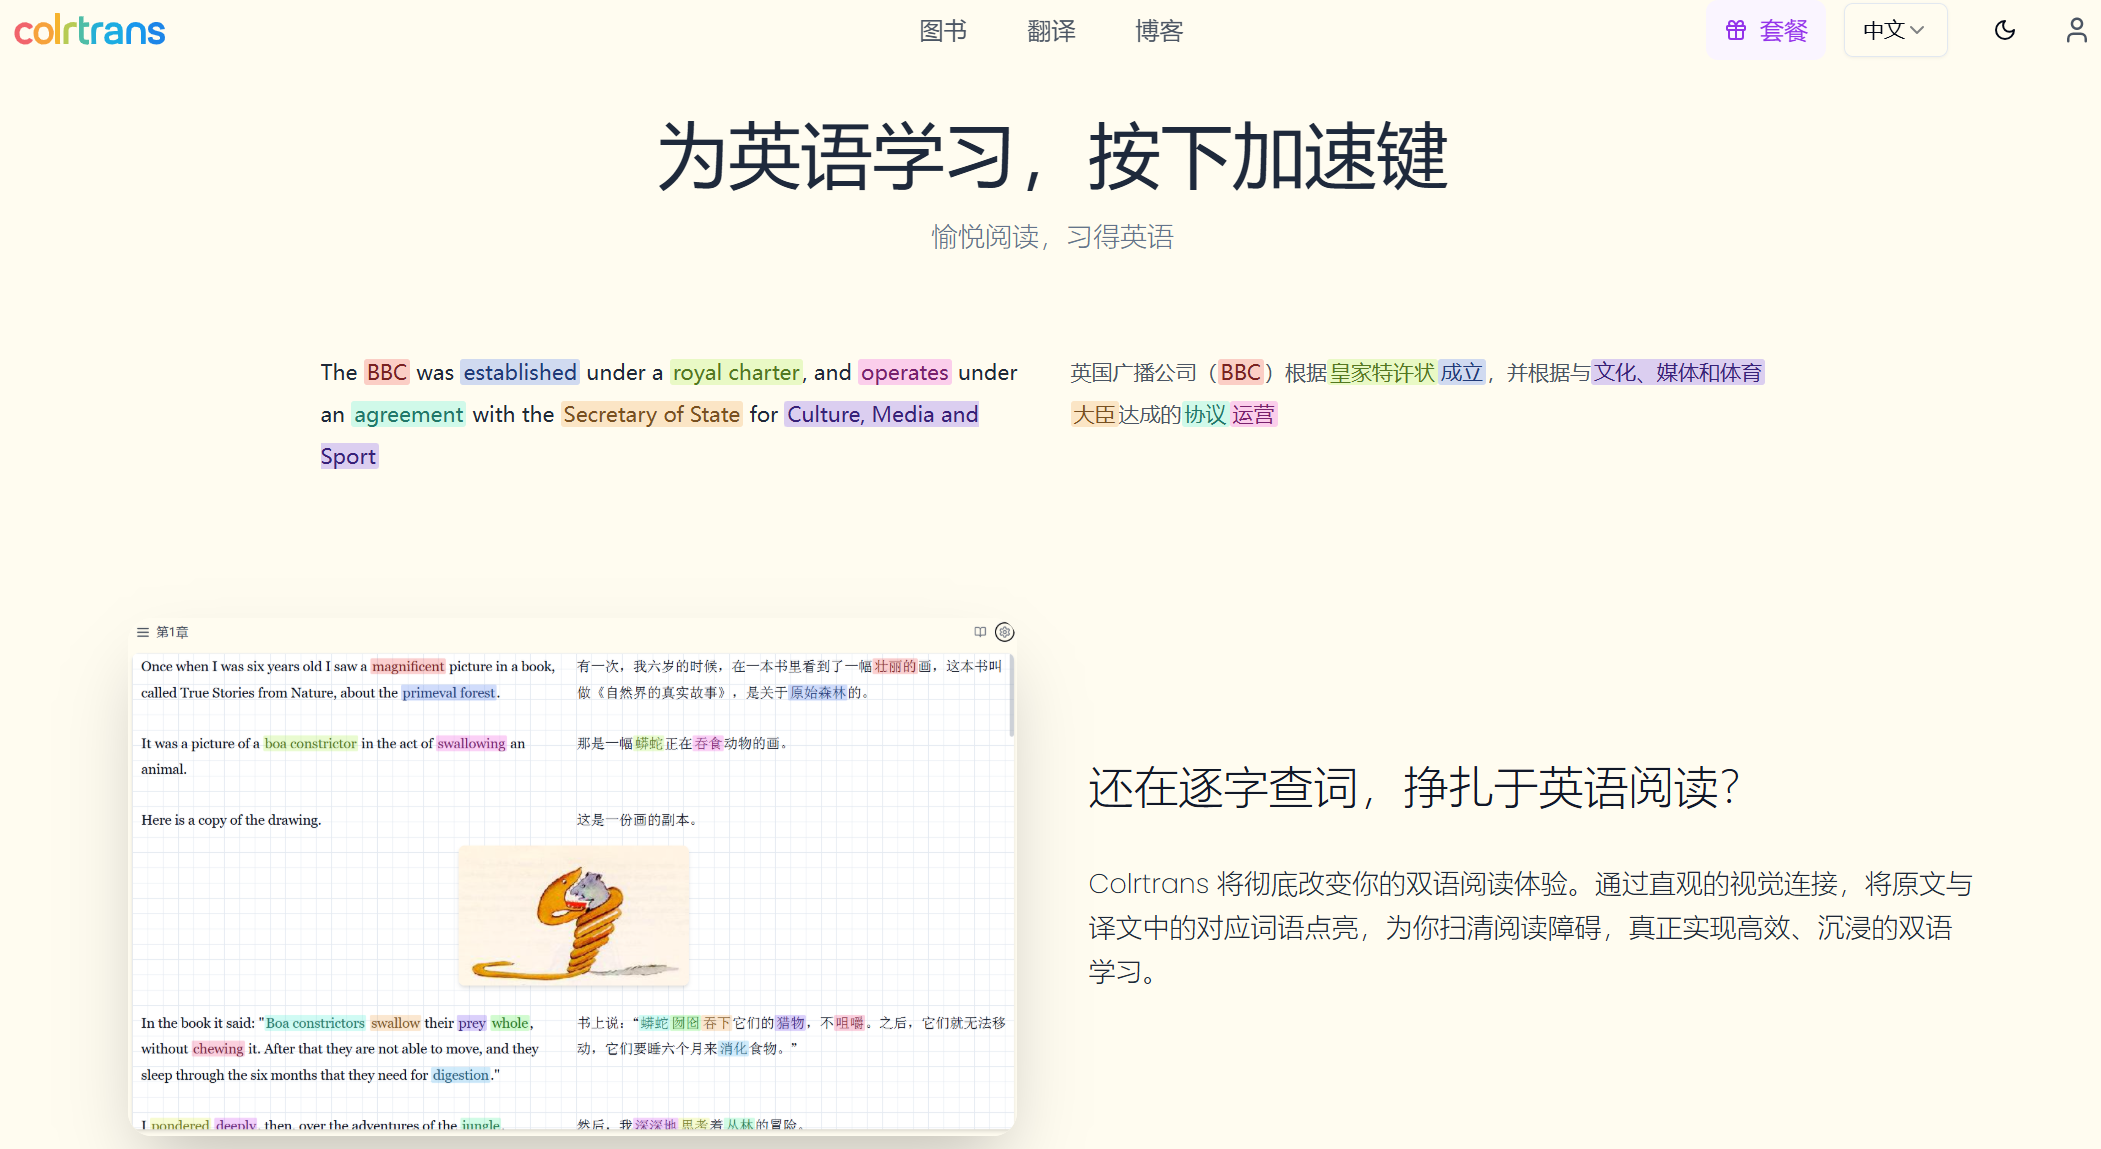Click the gift icon beside 套餐
This screenshot has width=2101, height=1149.
coord(1736,30)
